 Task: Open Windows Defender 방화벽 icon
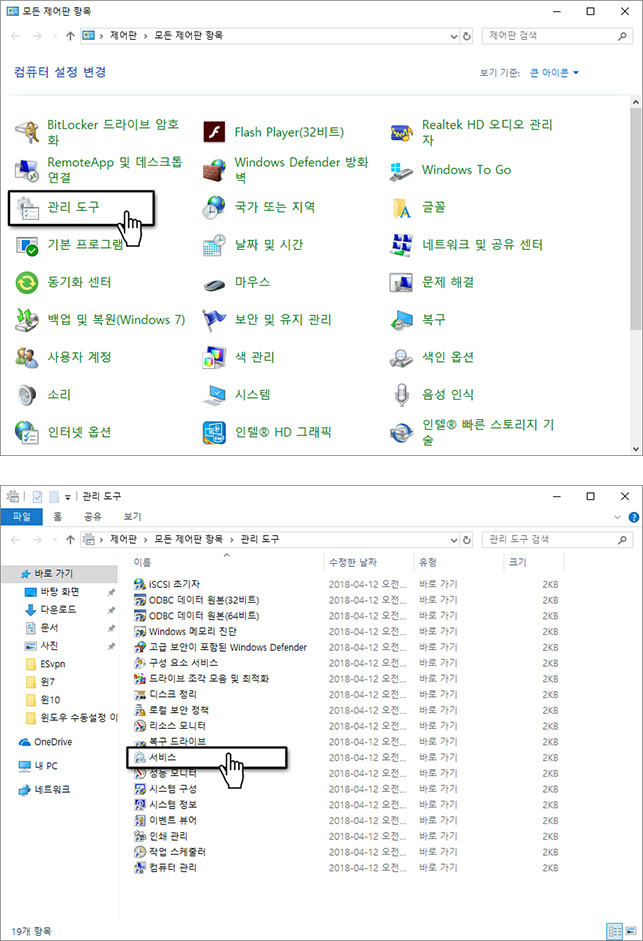(x=214, y=169)
